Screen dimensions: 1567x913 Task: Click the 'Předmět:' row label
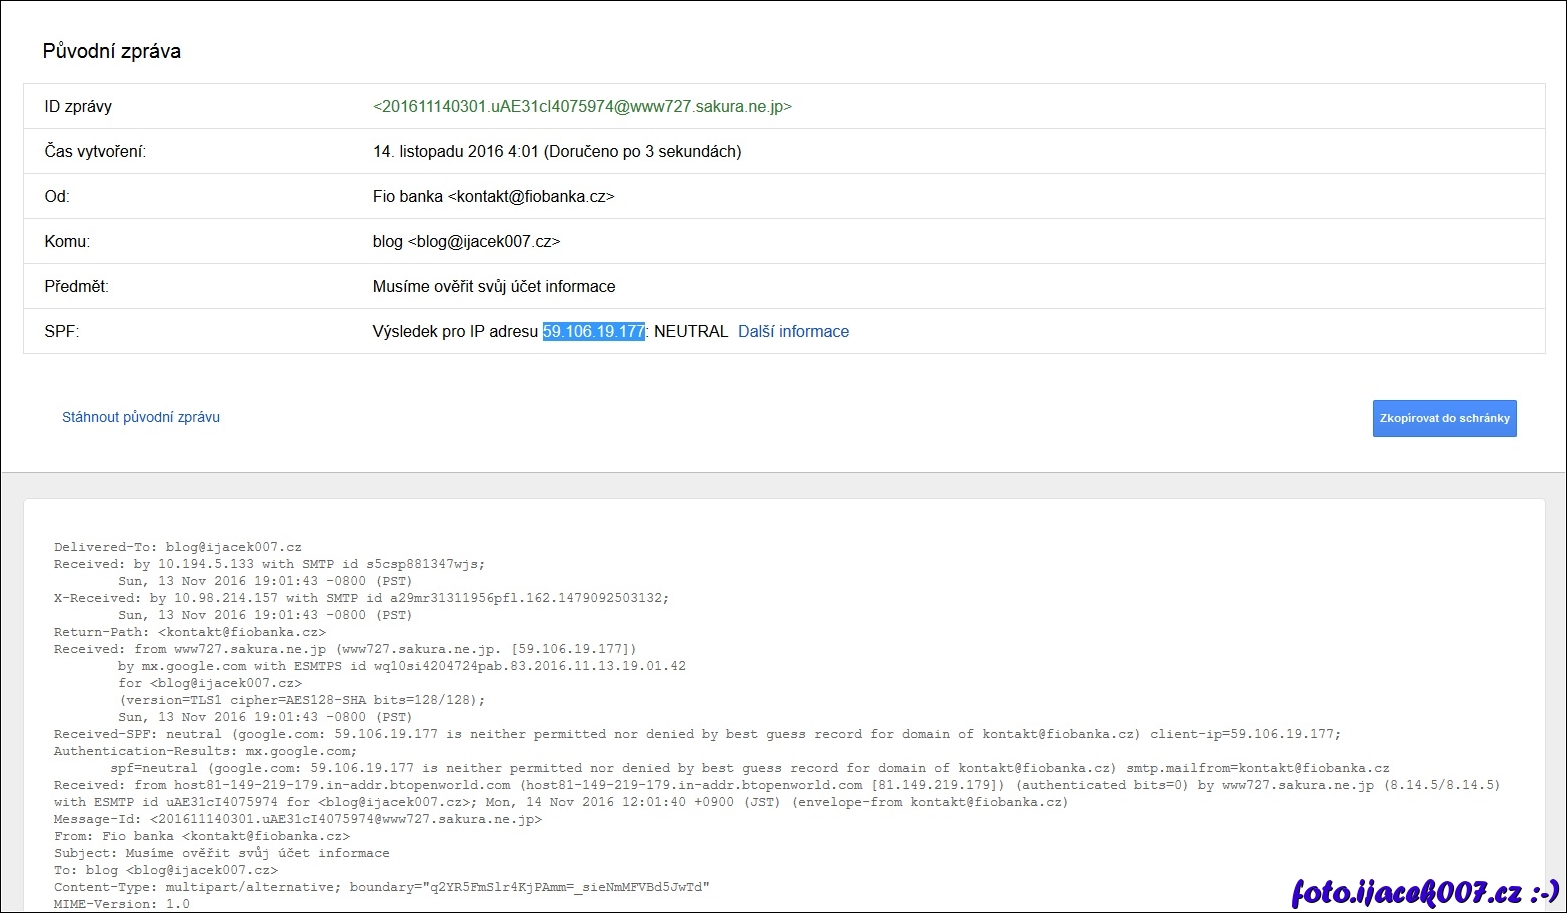pos(76,286)
